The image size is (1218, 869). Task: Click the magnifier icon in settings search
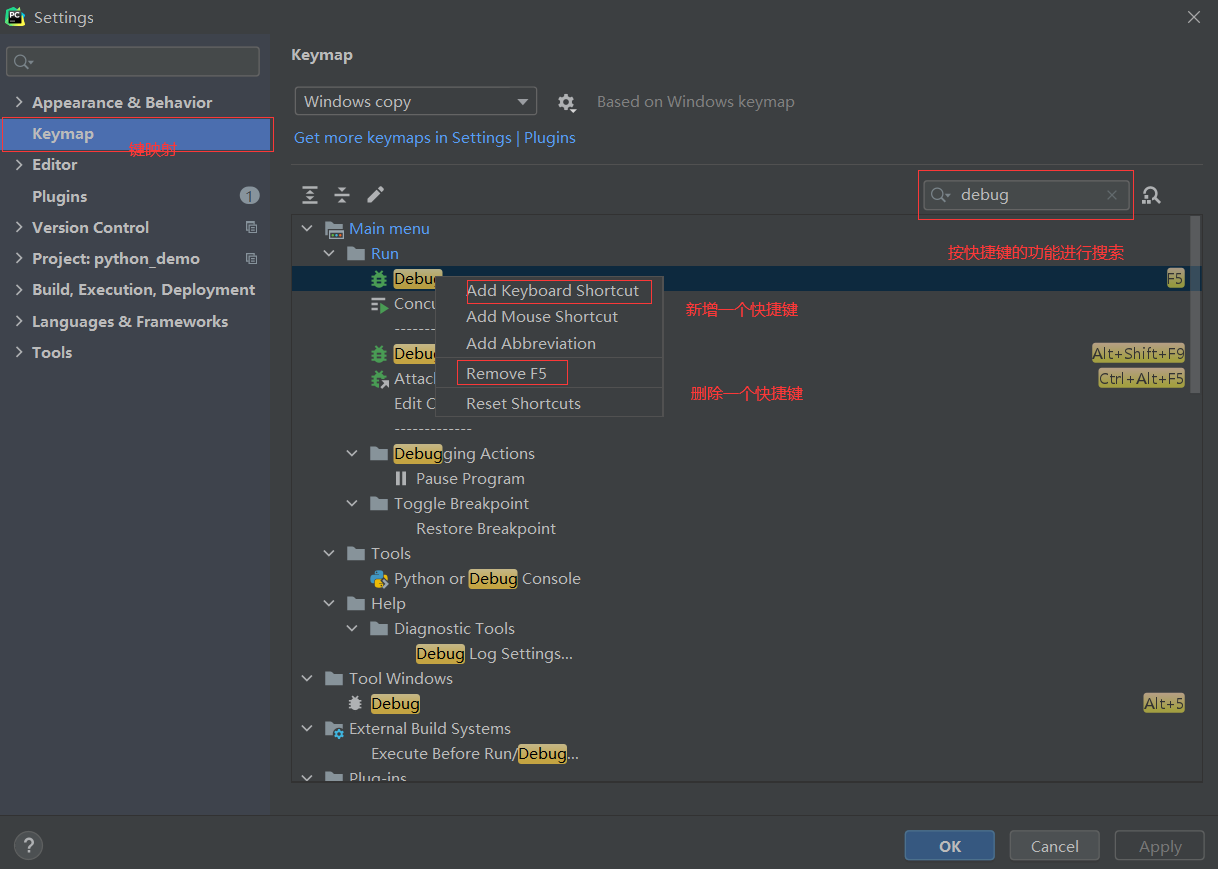23,62
